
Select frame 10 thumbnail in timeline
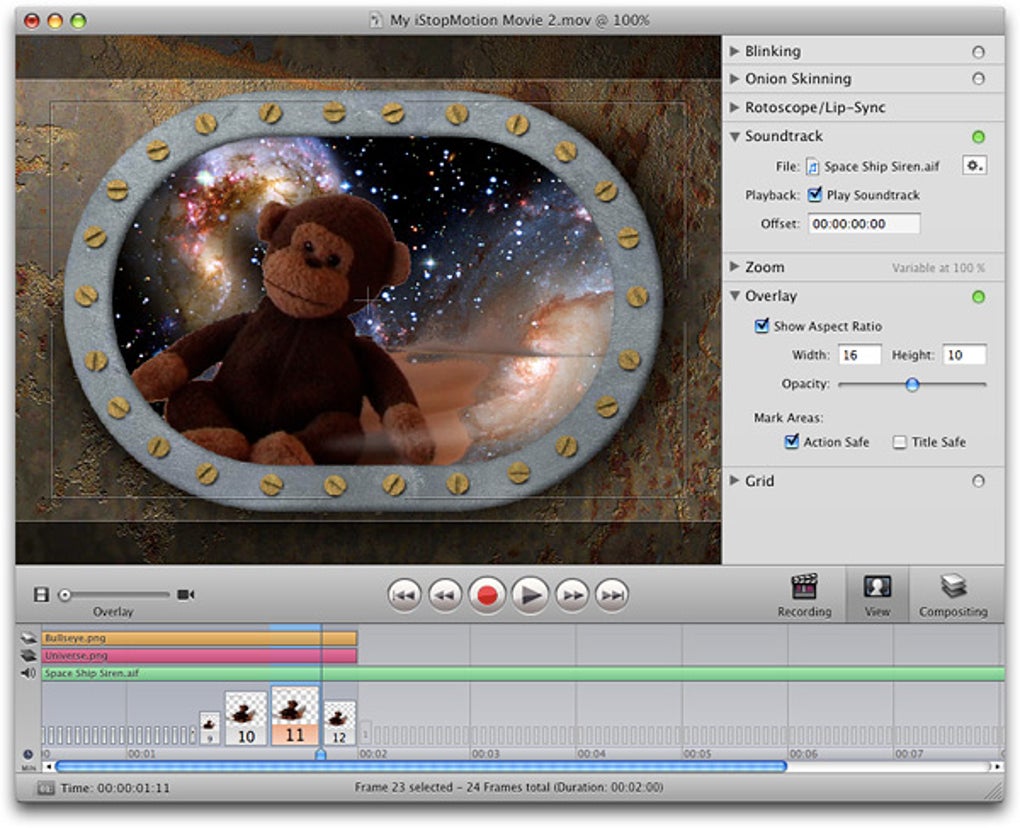pos(246,718)
